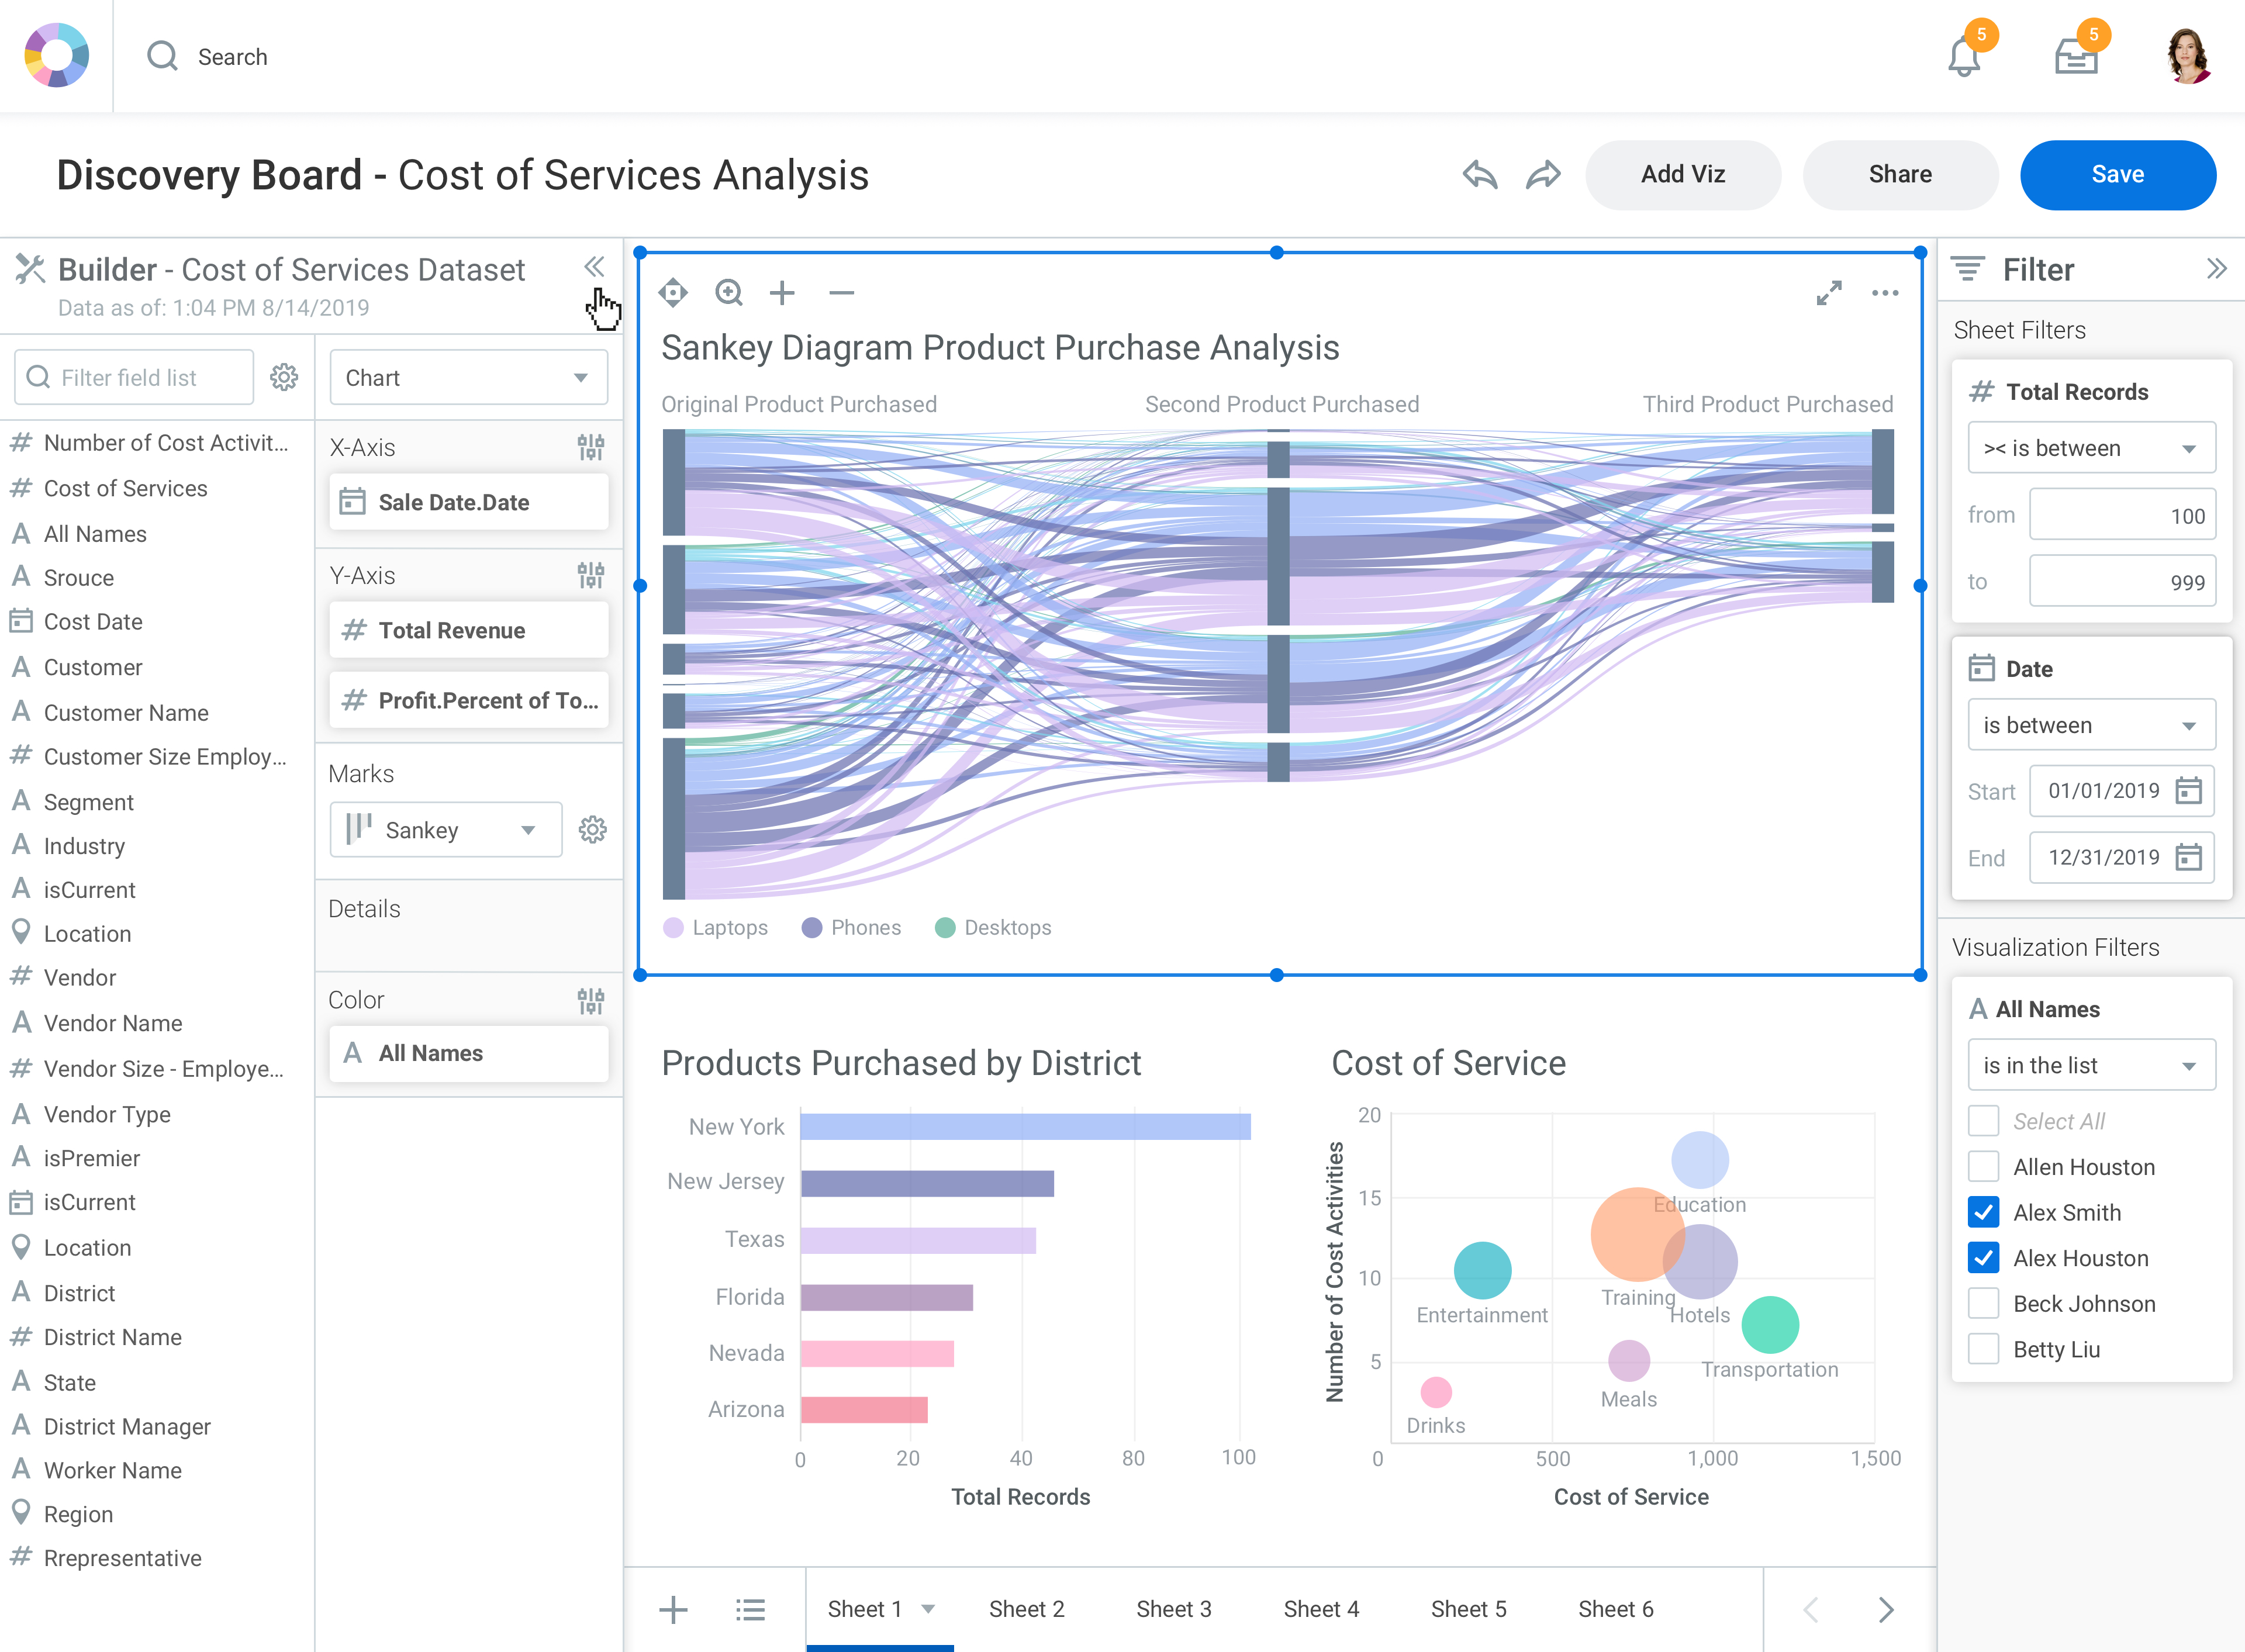Collapse the Builder panel with double chevron
Screen dimensions: 2245x1652
pyautogui.click(x=594, y=267)
